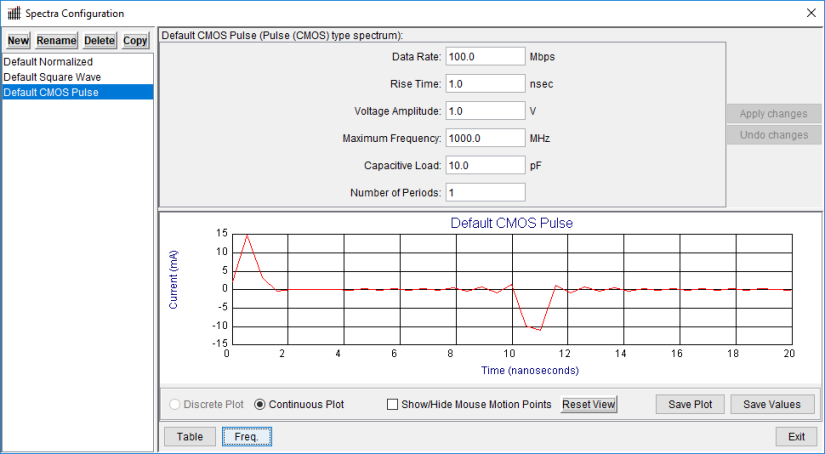
Task: Edit the Rise Time field
Action: tap(485, 84)
